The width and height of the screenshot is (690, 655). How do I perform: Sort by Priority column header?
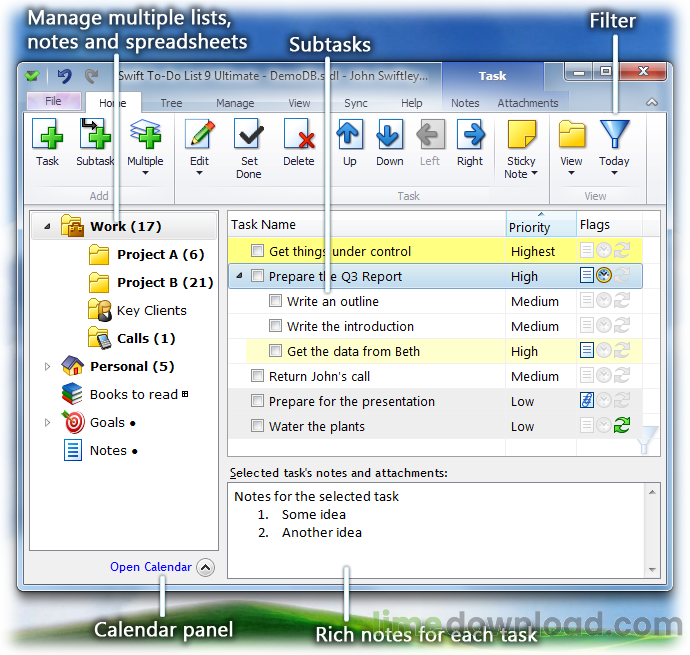point(541,224)
